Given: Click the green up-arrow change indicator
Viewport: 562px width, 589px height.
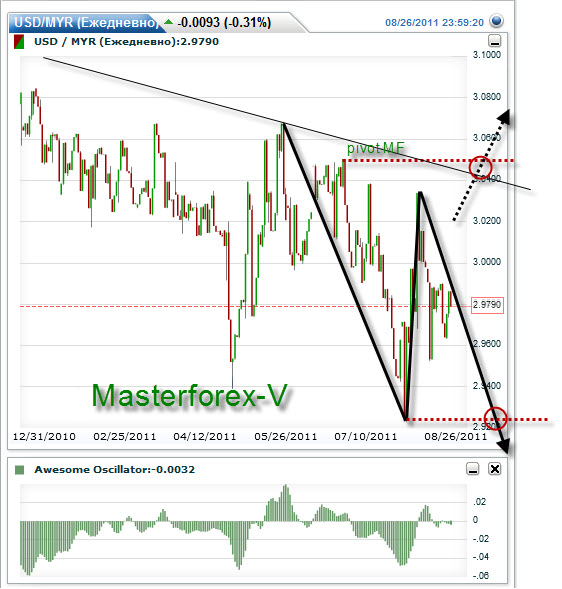Looking at the screenshot, I should tap(168, 22).
